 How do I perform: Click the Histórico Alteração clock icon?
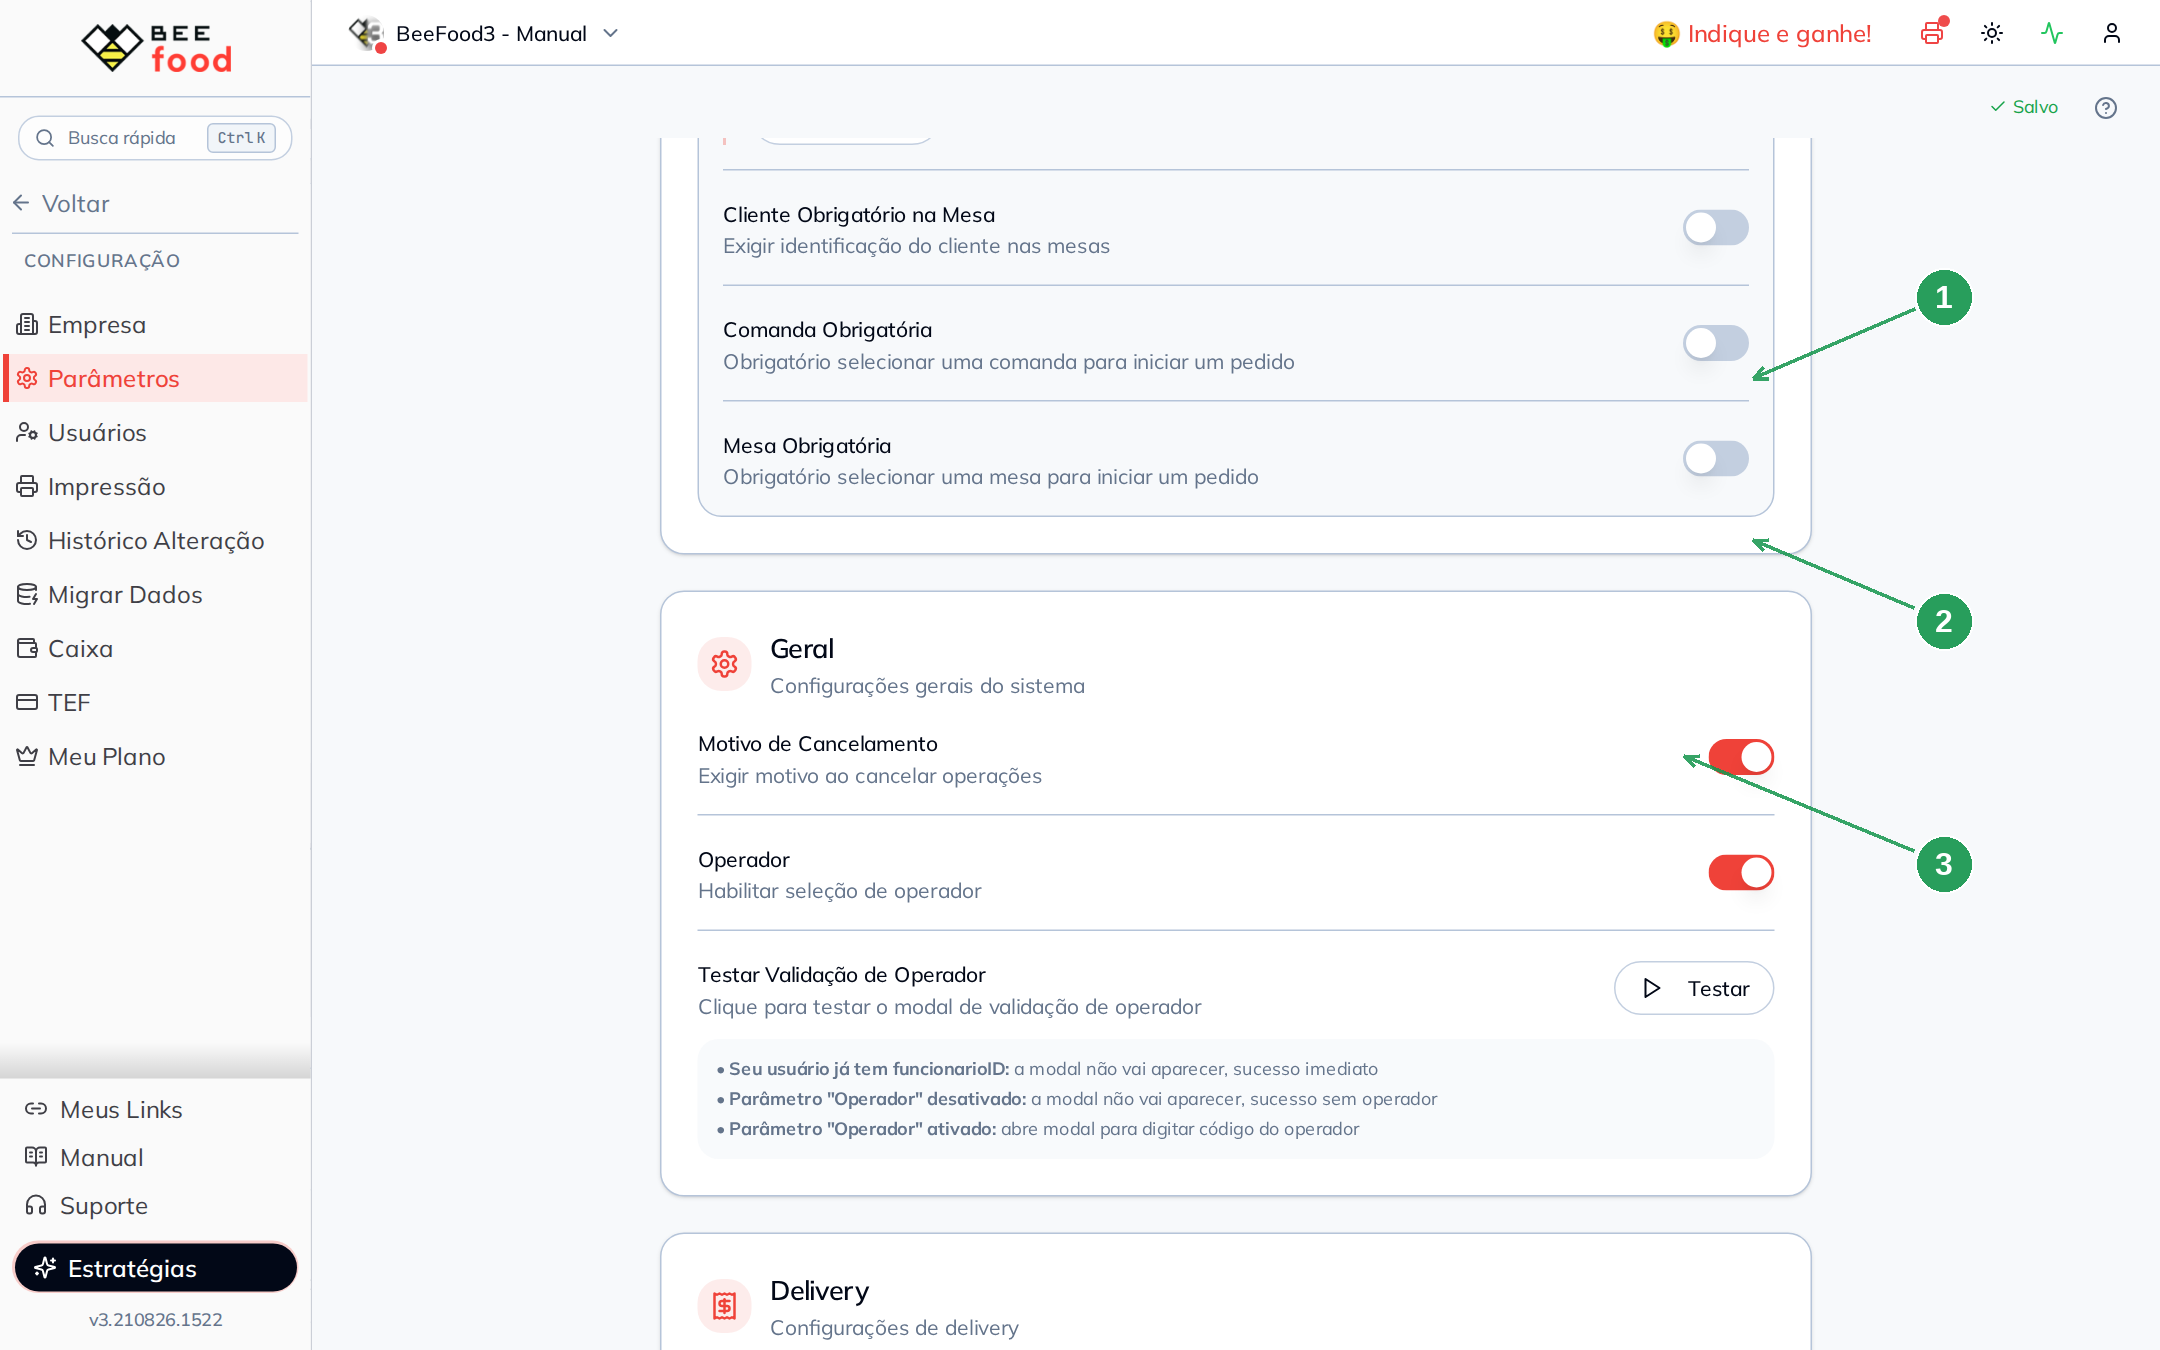(x=27, y=540)
